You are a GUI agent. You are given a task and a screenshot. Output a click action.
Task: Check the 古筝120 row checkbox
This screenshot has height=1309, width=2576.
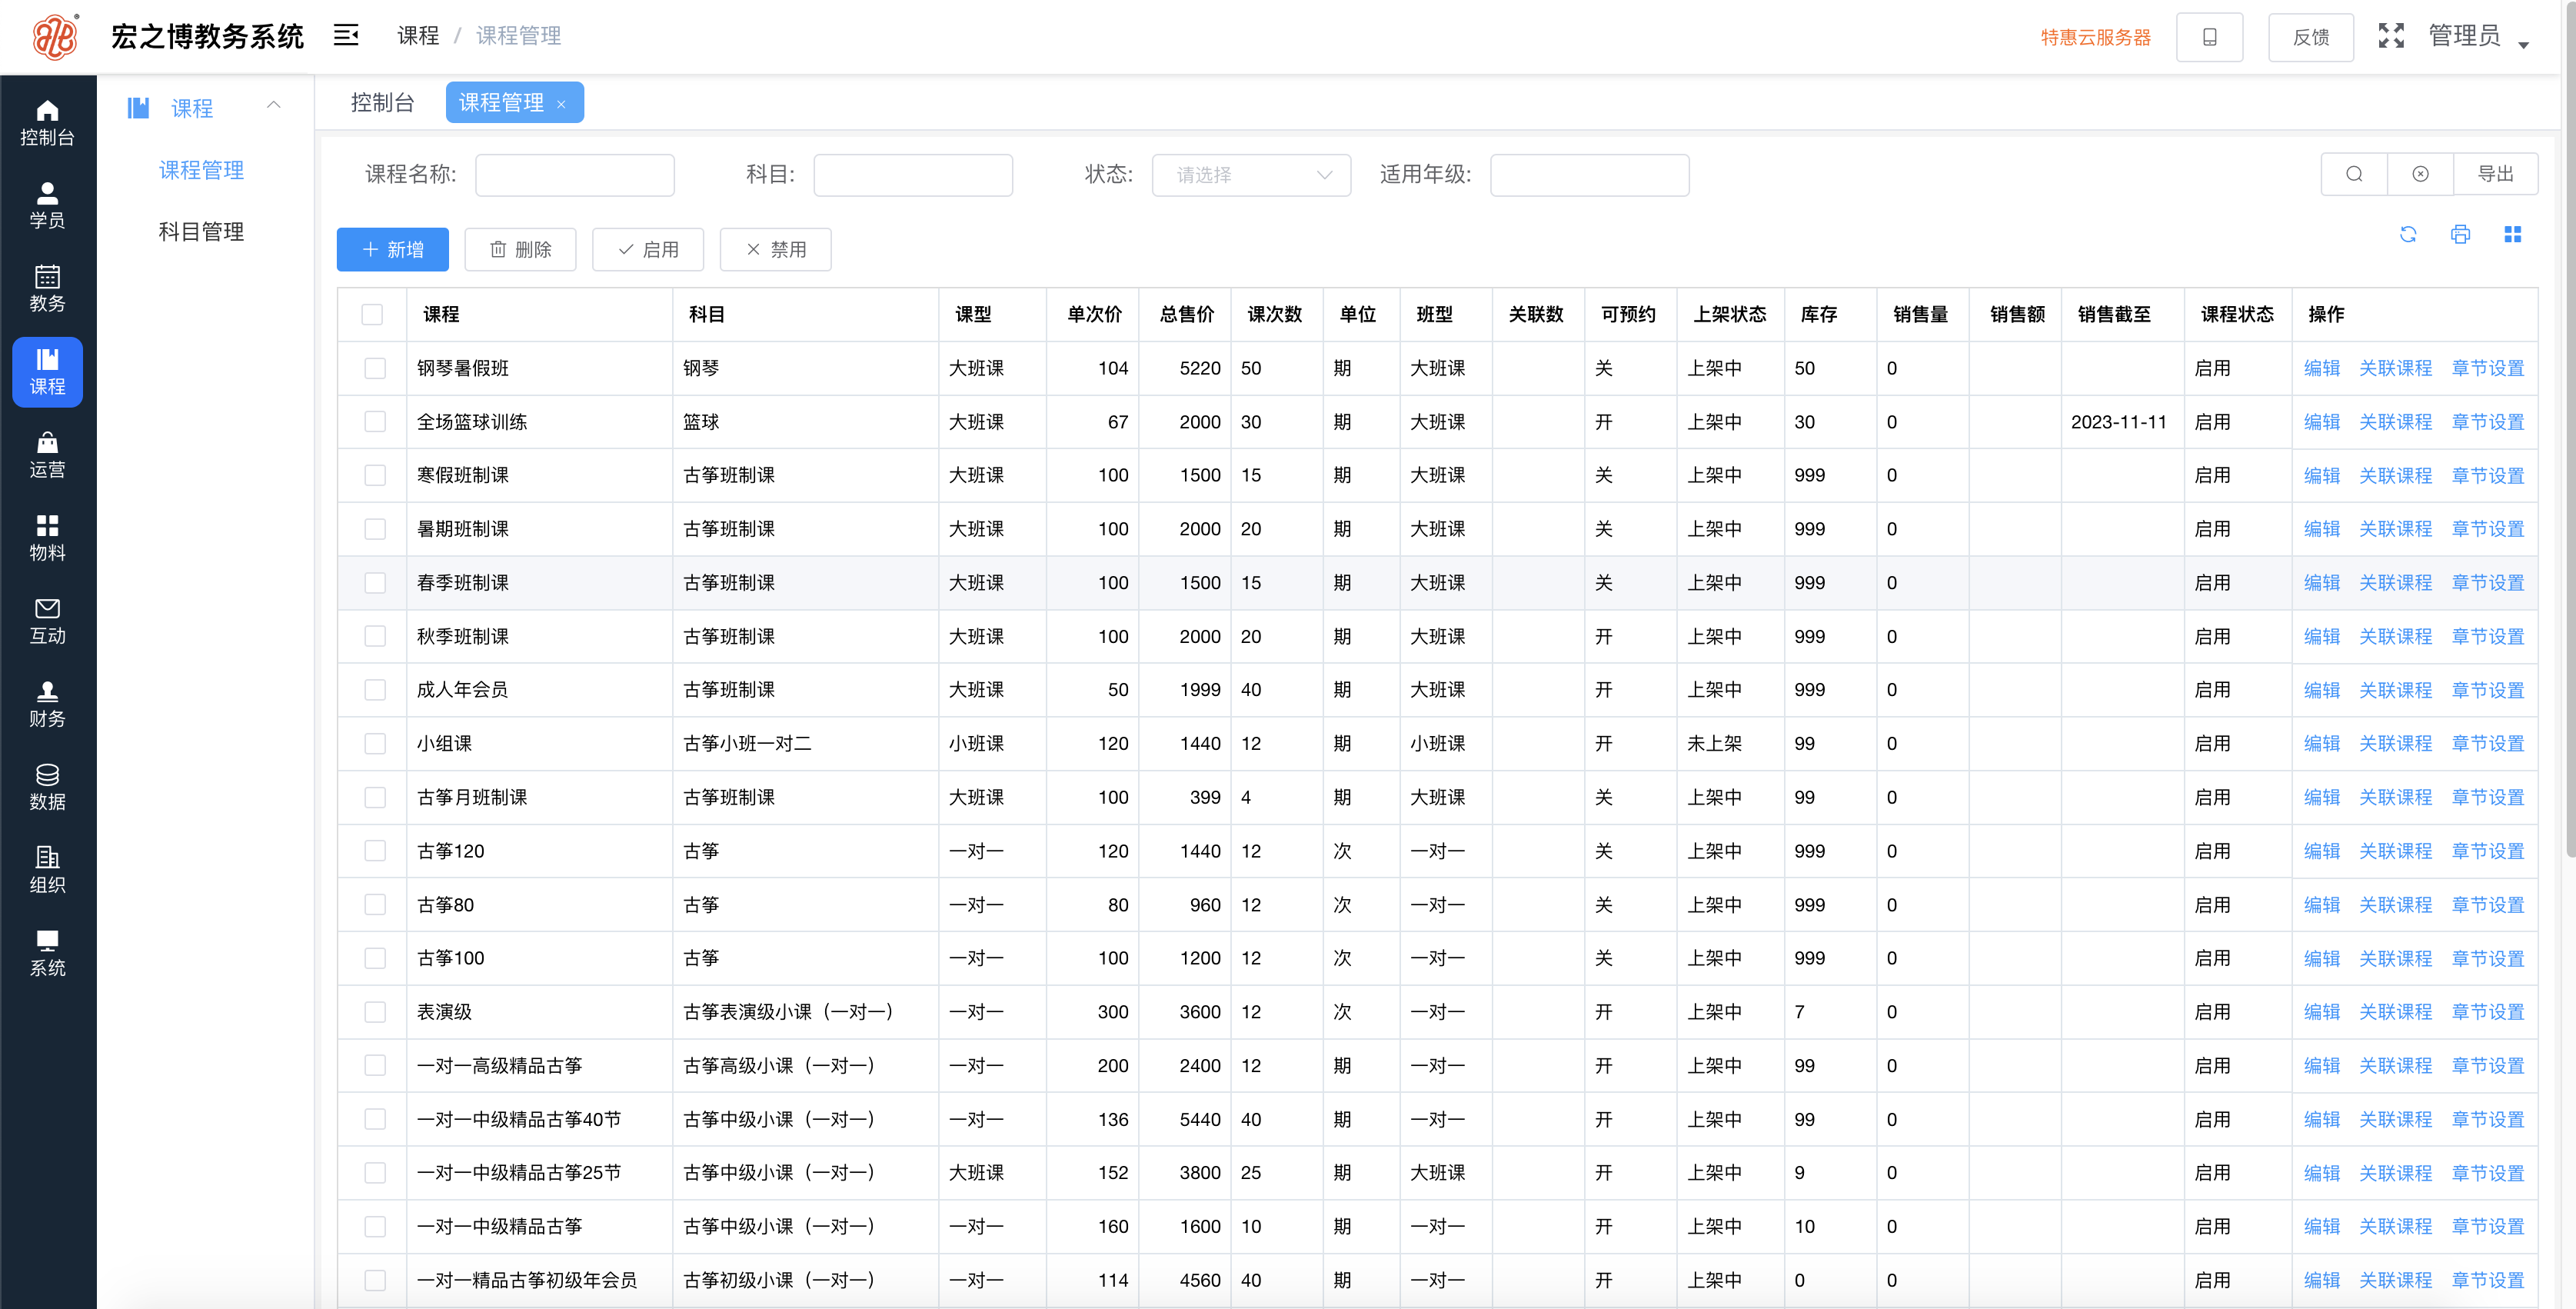coord(375,851)
